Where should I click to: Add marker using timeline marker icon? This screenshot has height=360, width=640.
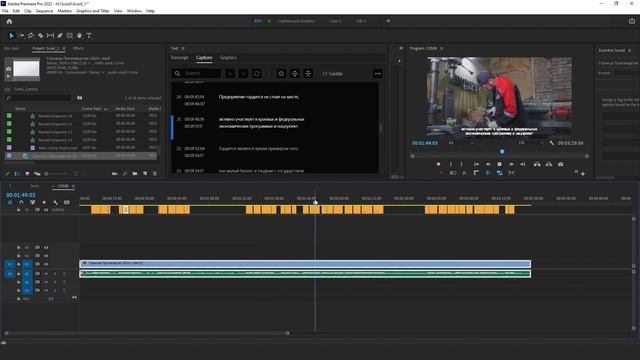click(44, 202)
